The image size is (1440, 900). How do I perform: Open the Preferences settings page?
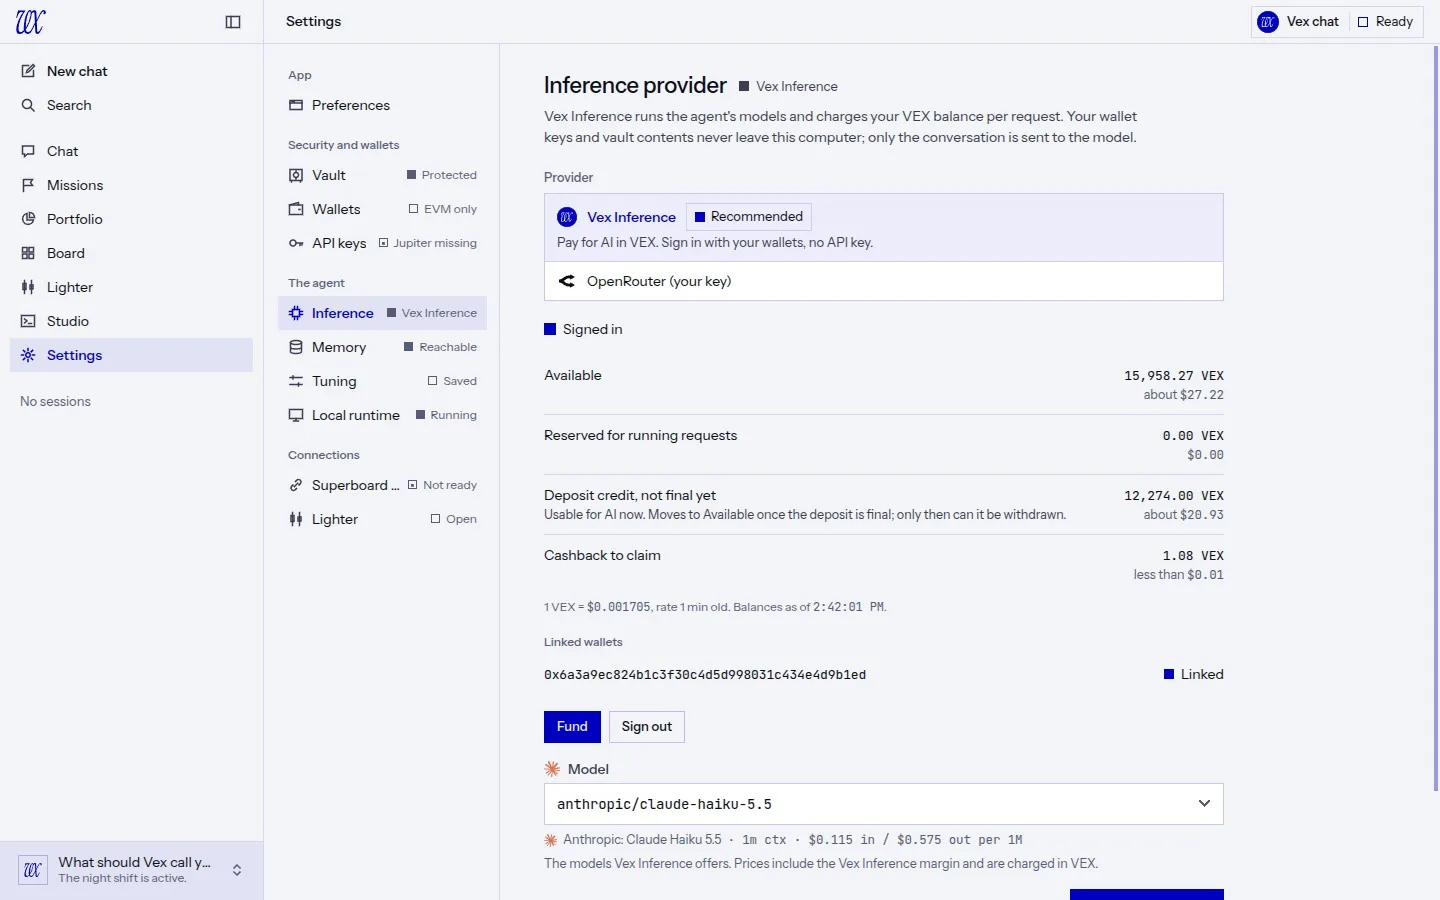(382, 105)
